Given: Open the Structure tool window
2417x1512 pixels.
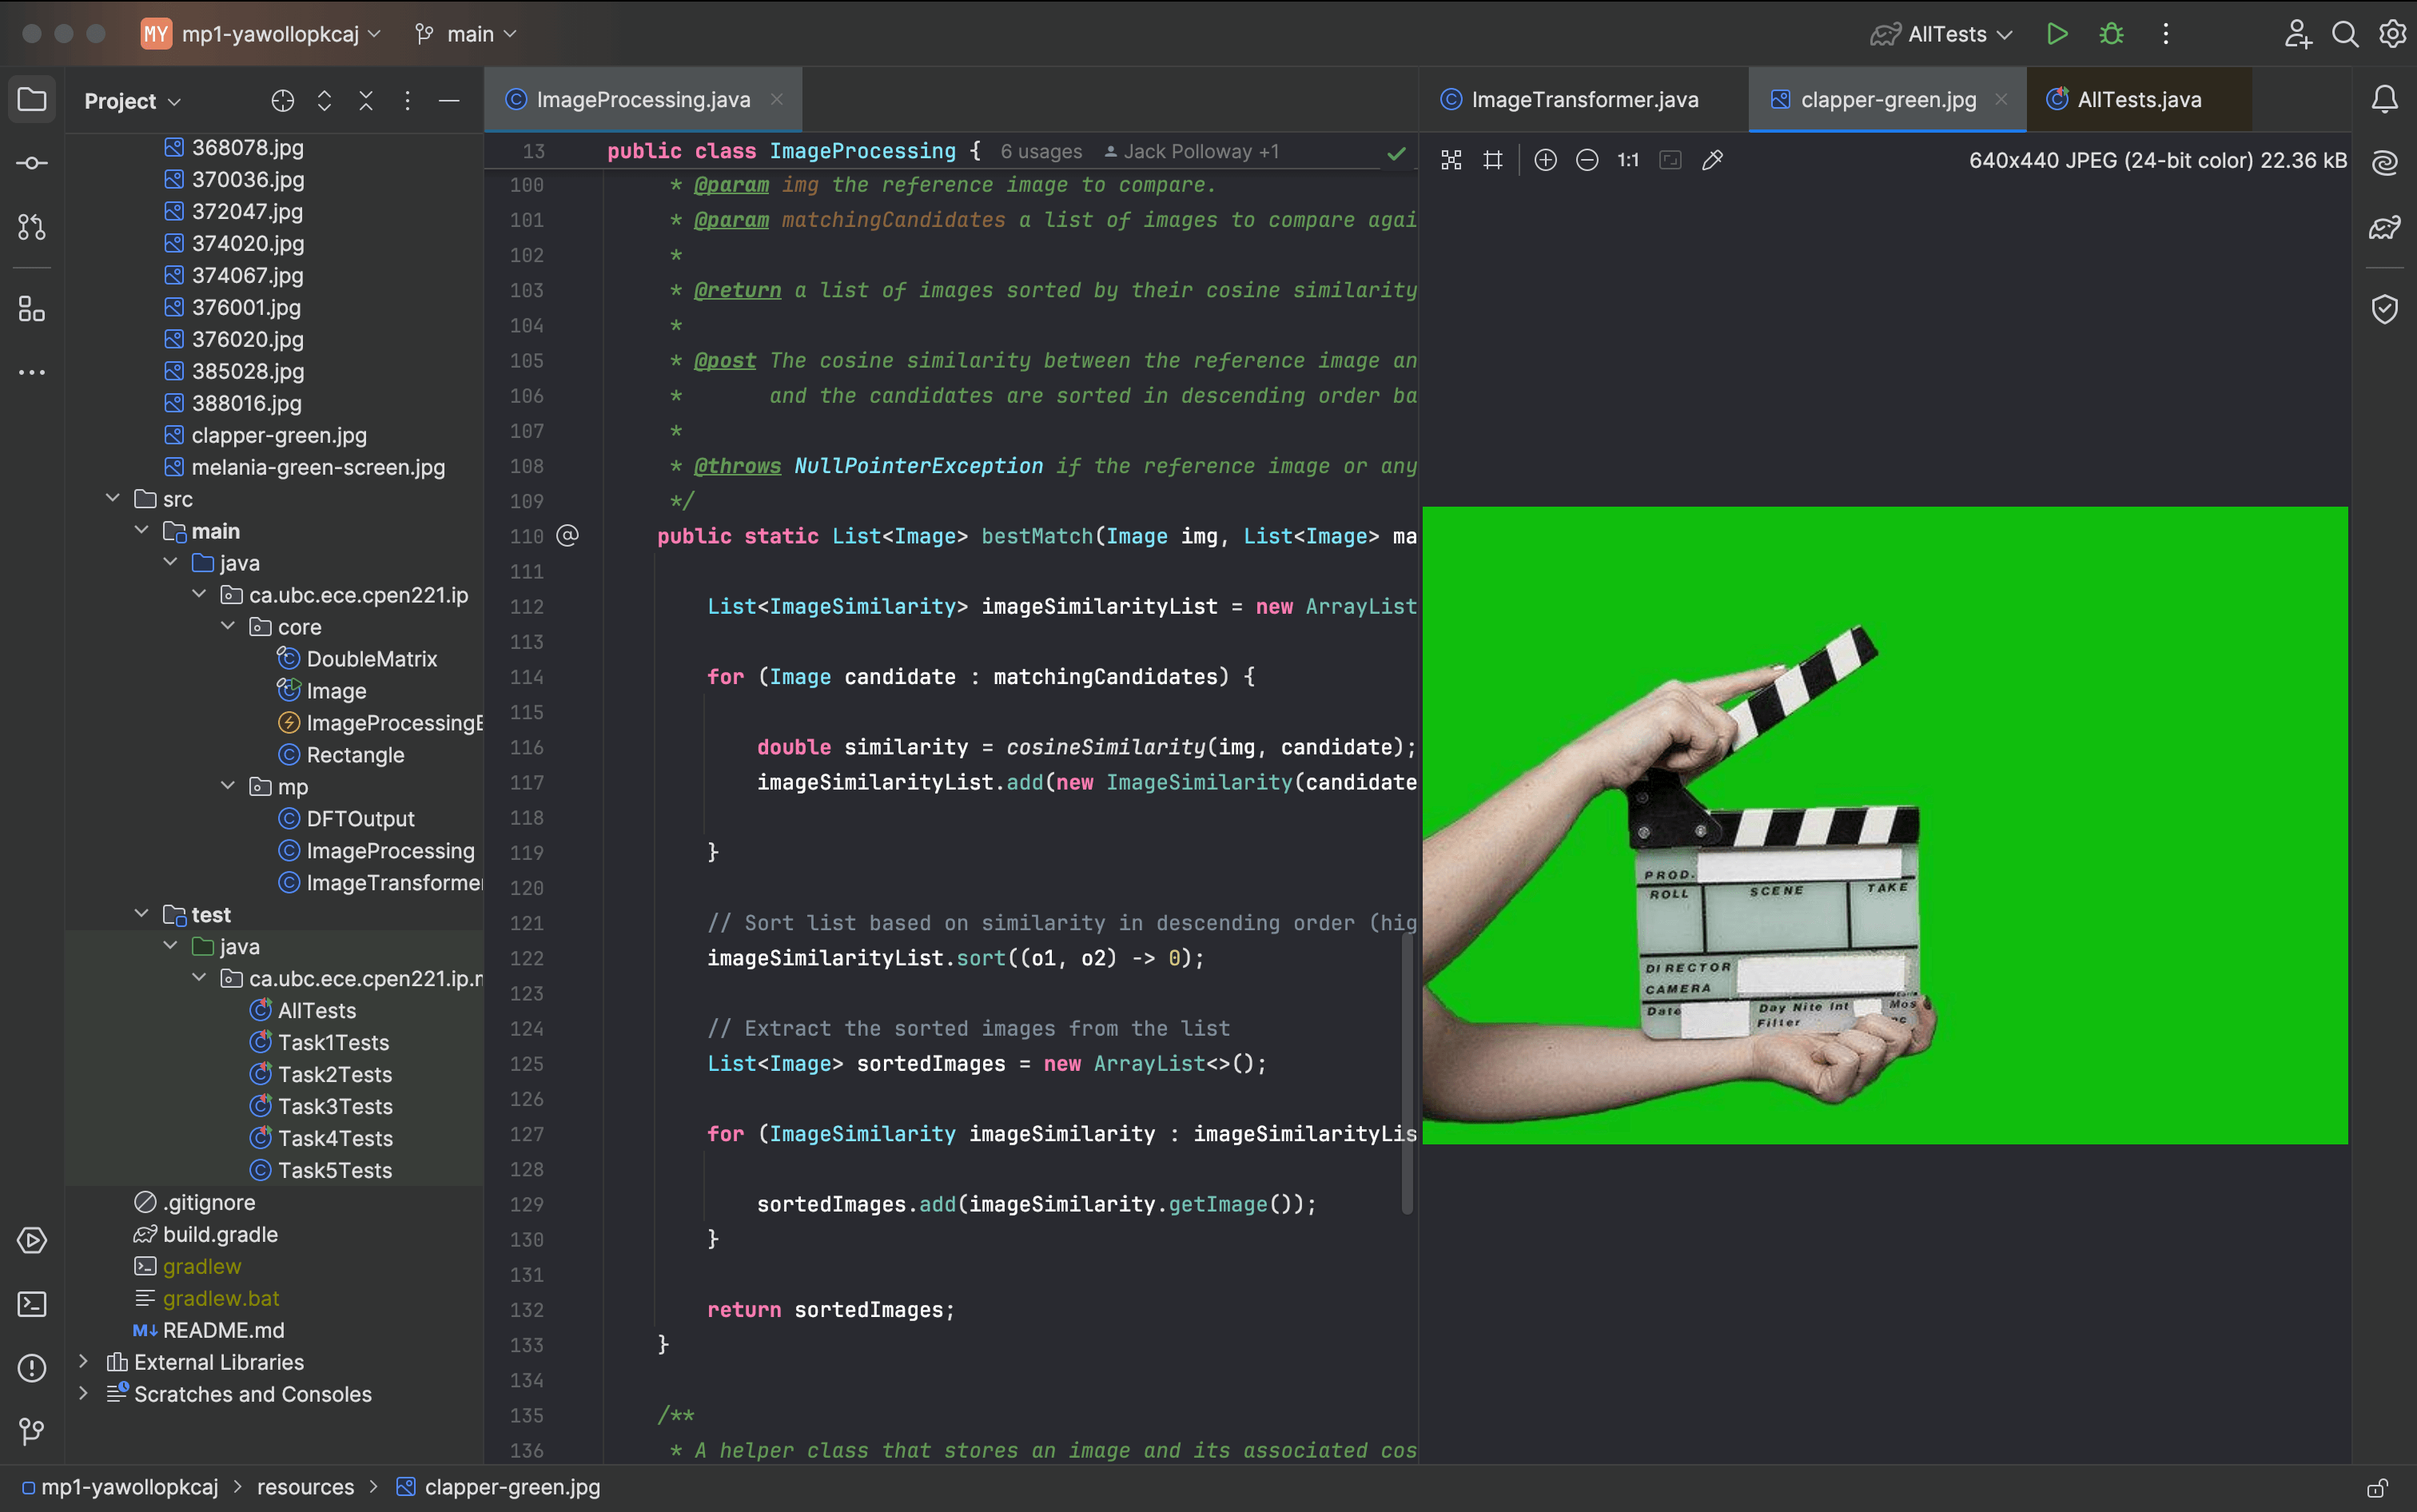Looking at the screenshot, I should pyautogui.click(x=32, y=309).
